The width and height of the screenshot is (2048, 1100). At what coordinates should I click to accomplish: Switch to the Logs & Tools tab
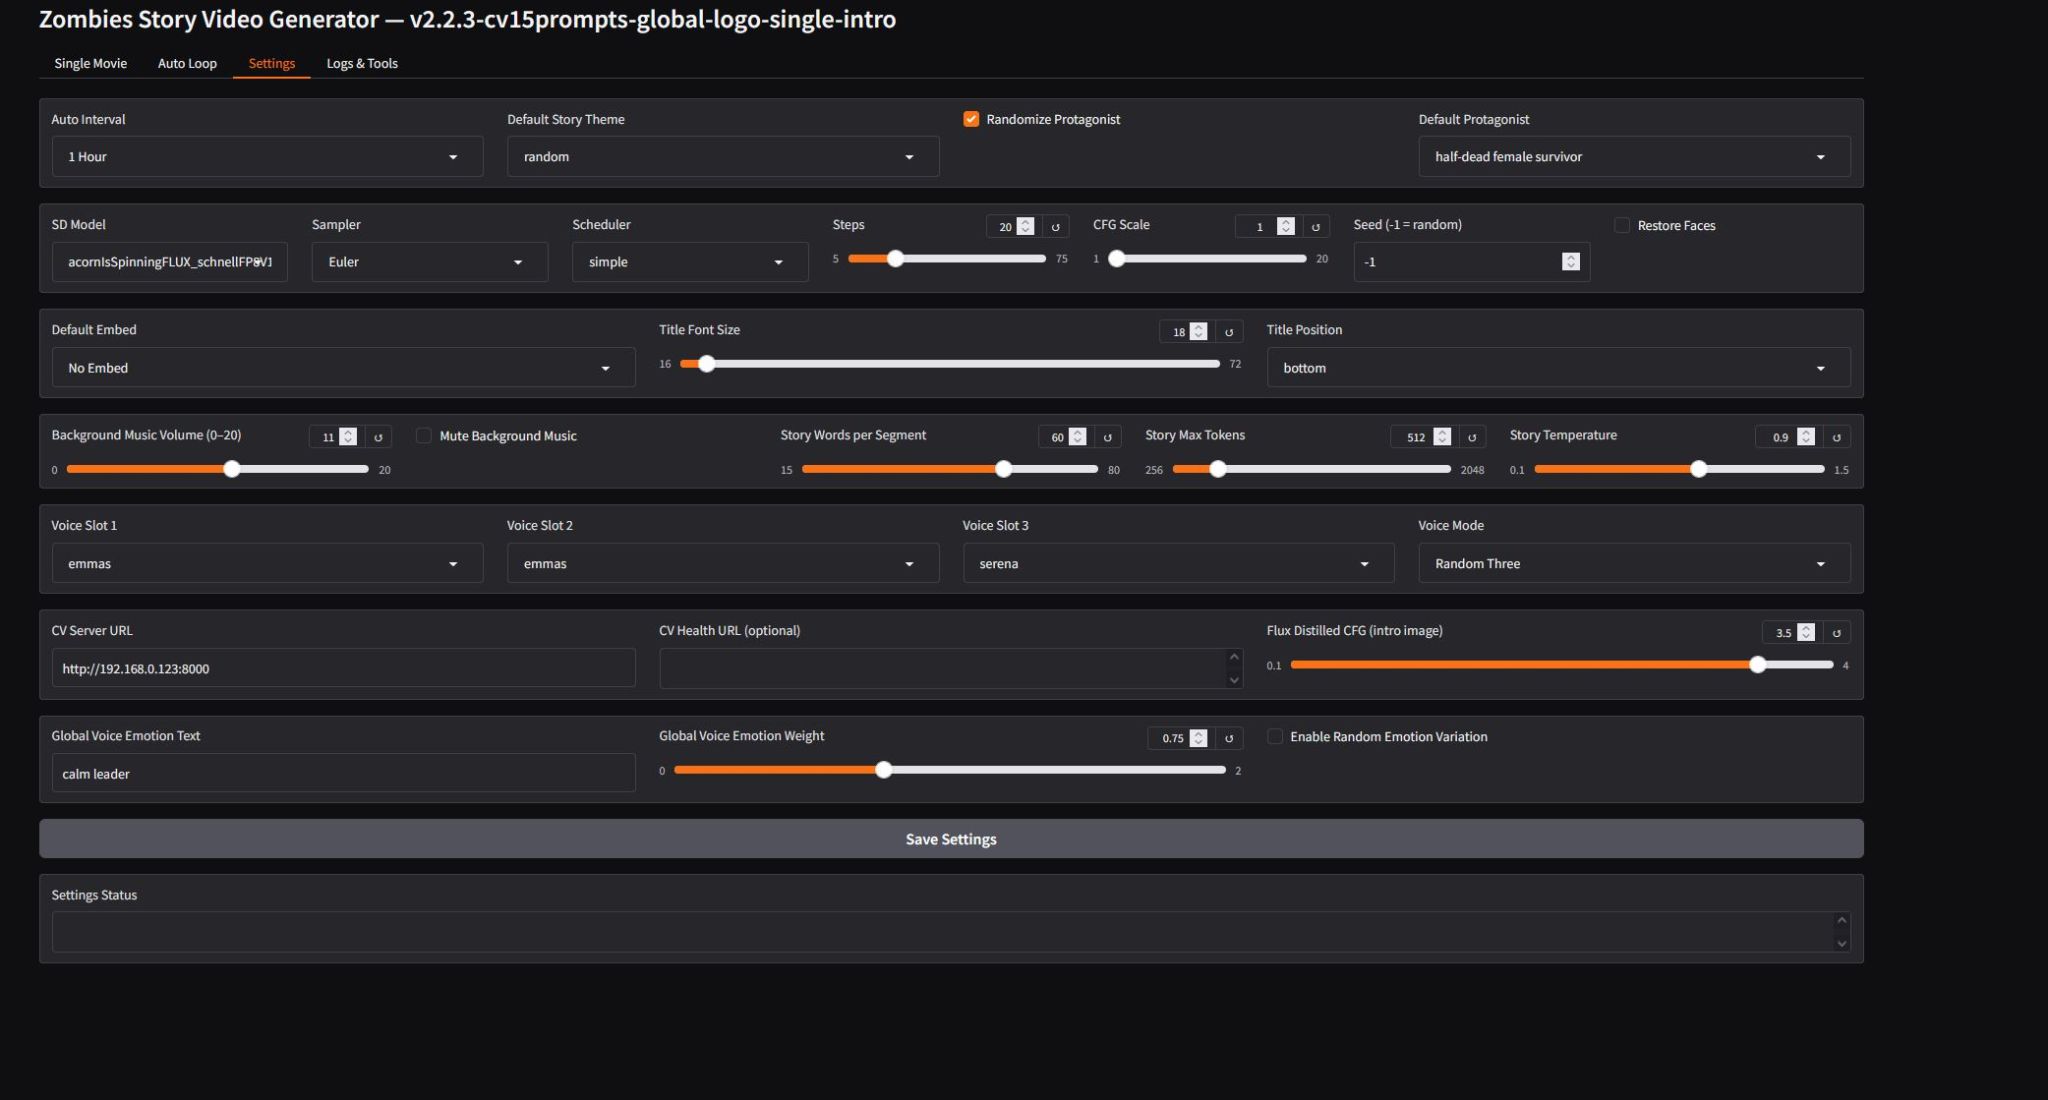tap(362, 63)
